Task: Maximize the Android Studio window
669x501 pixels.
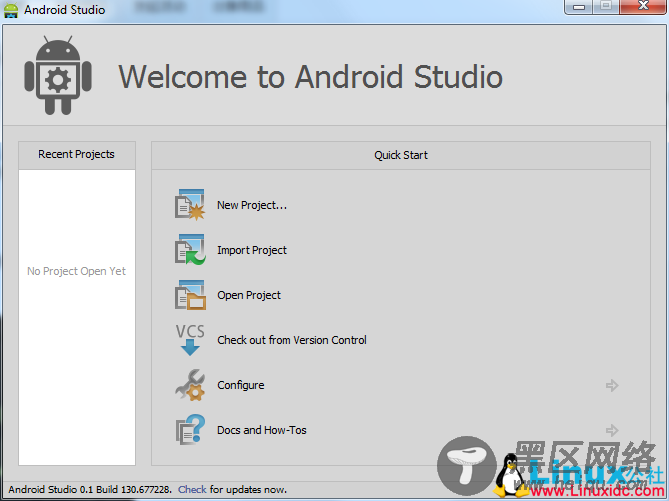Action: 605,7
